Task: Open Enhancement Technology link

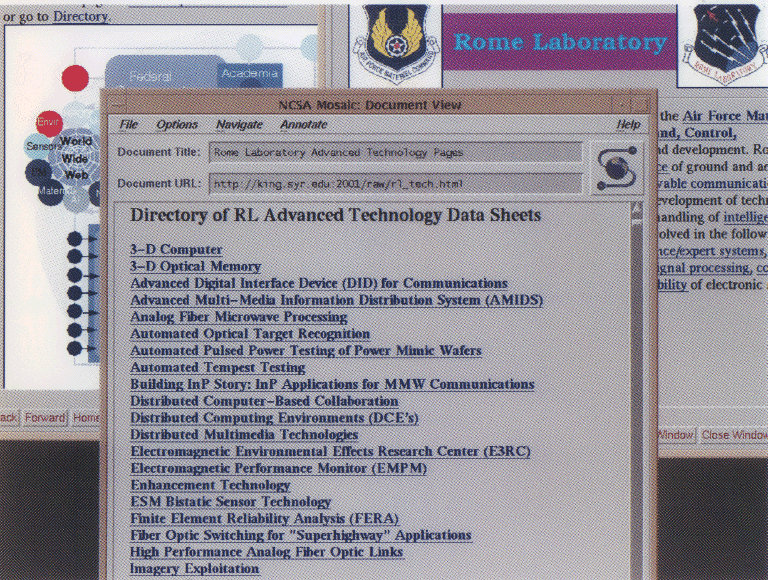Action: [210, 485]
